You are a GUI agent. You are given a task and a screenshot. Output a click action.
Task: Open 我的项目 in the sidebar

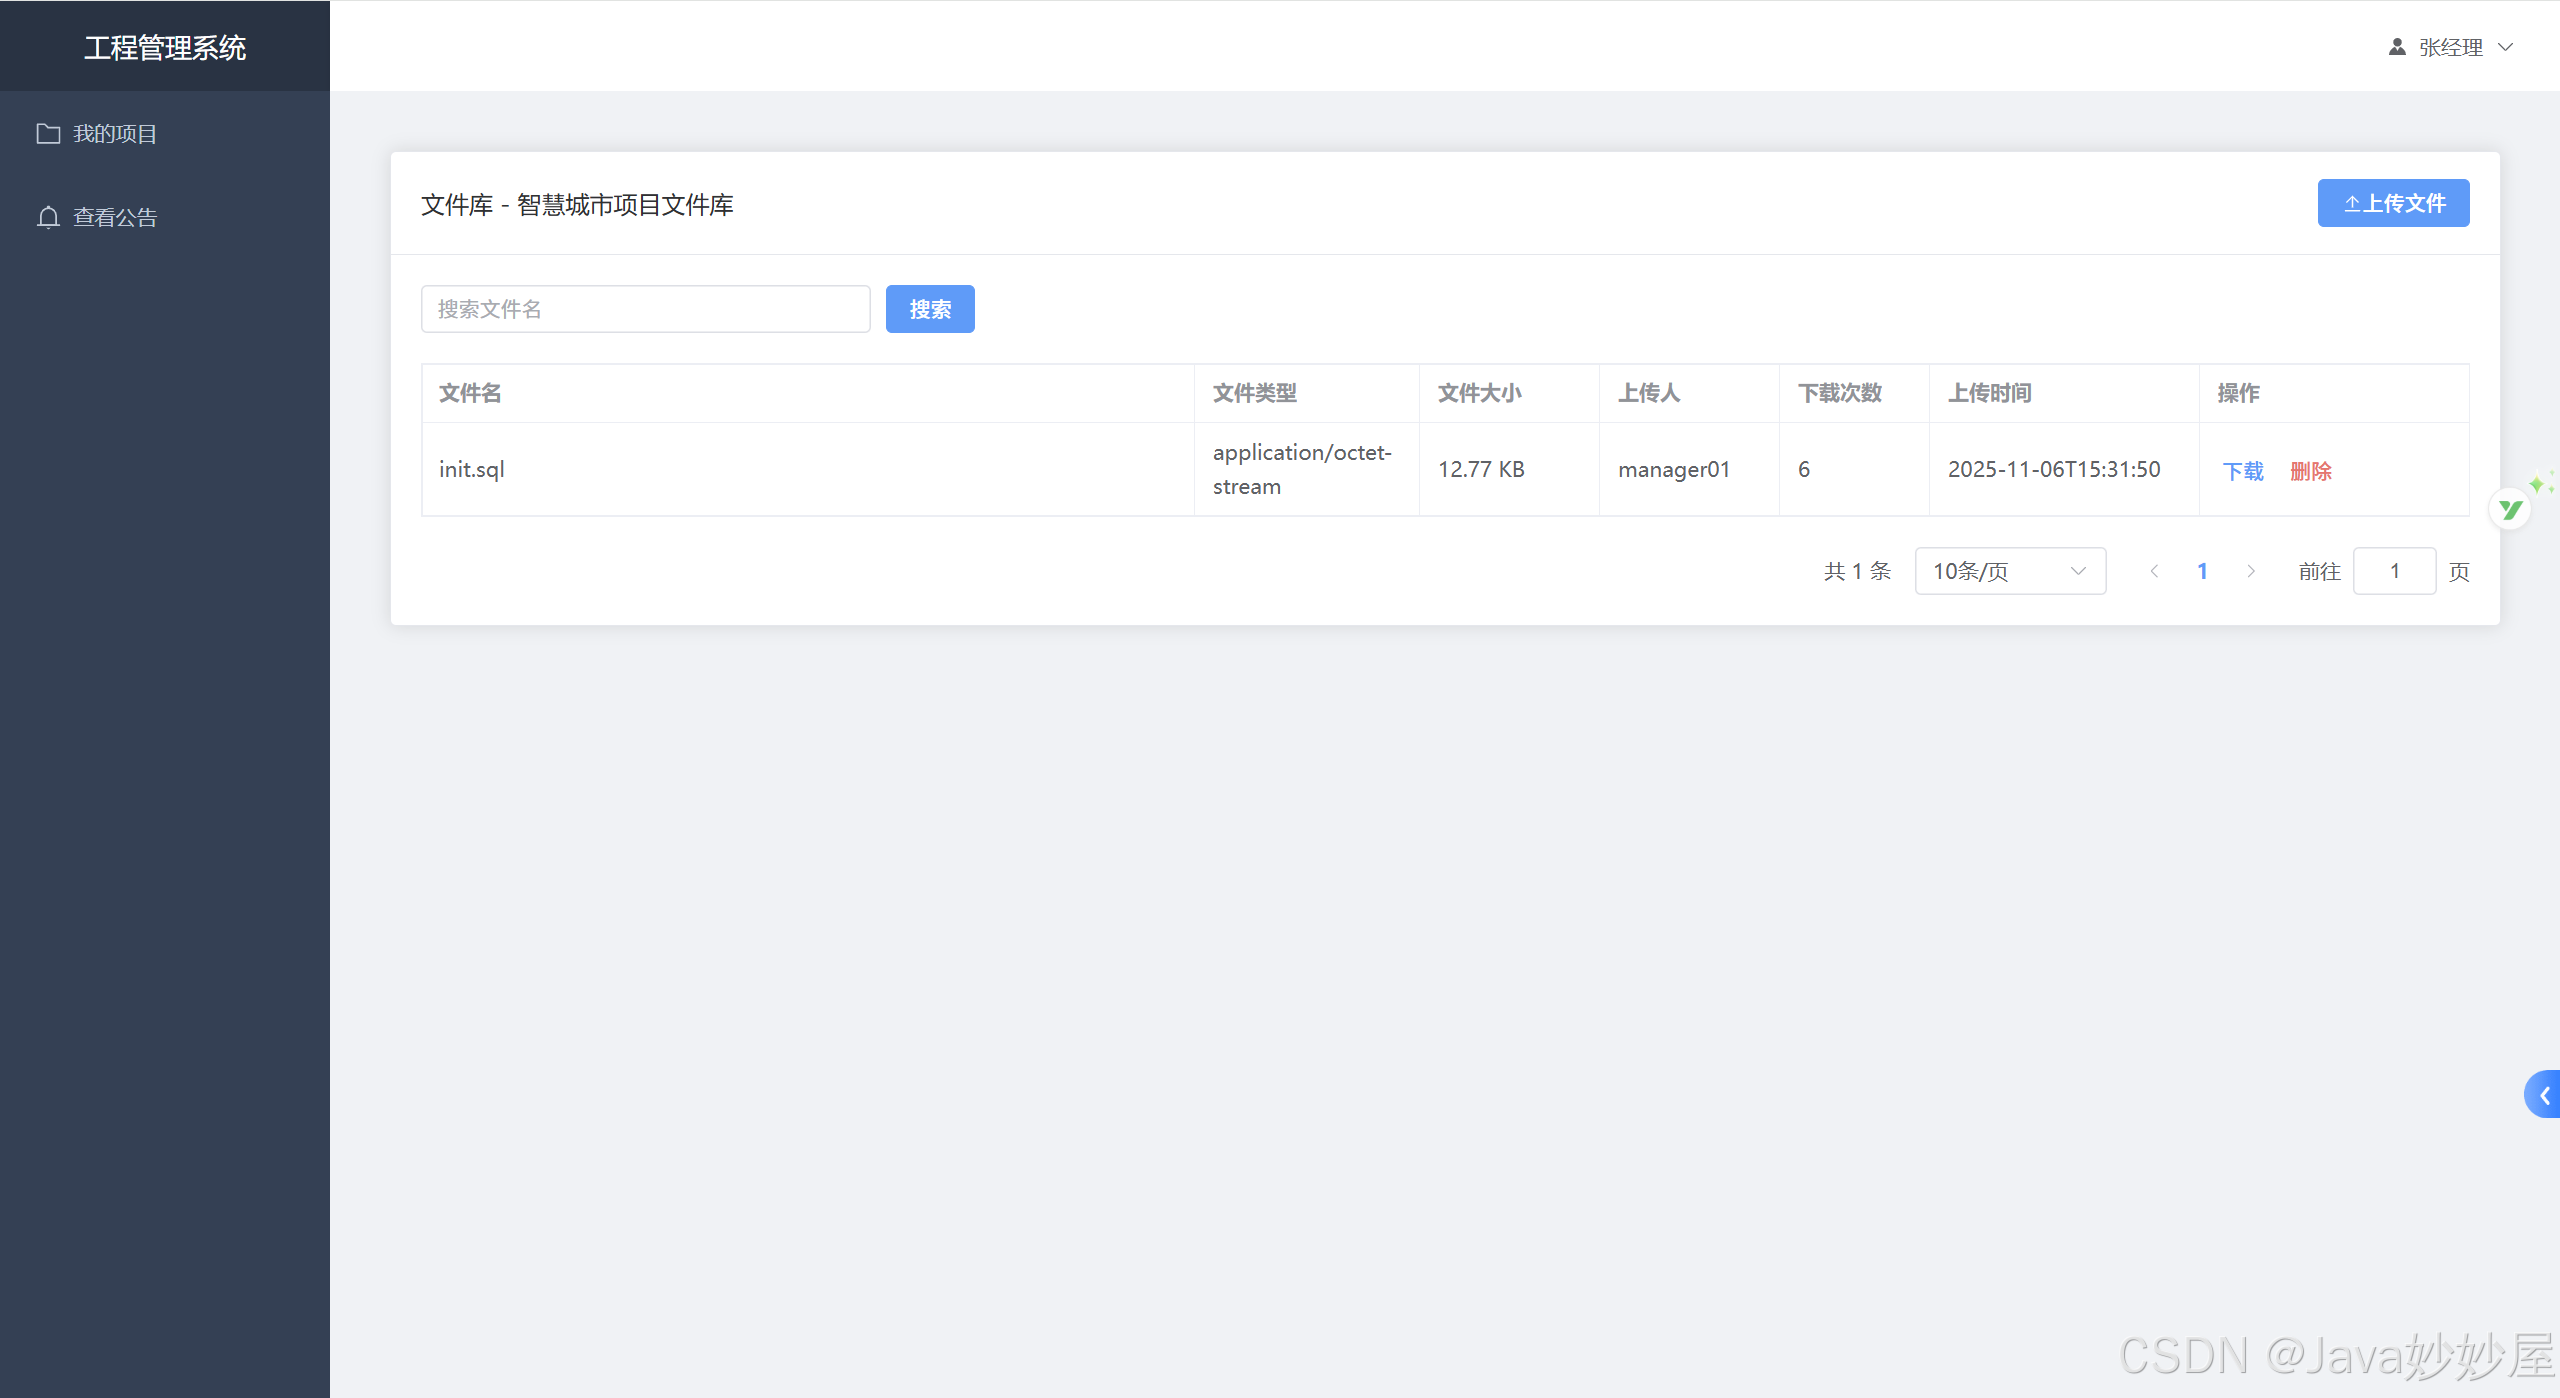(165, 133)
